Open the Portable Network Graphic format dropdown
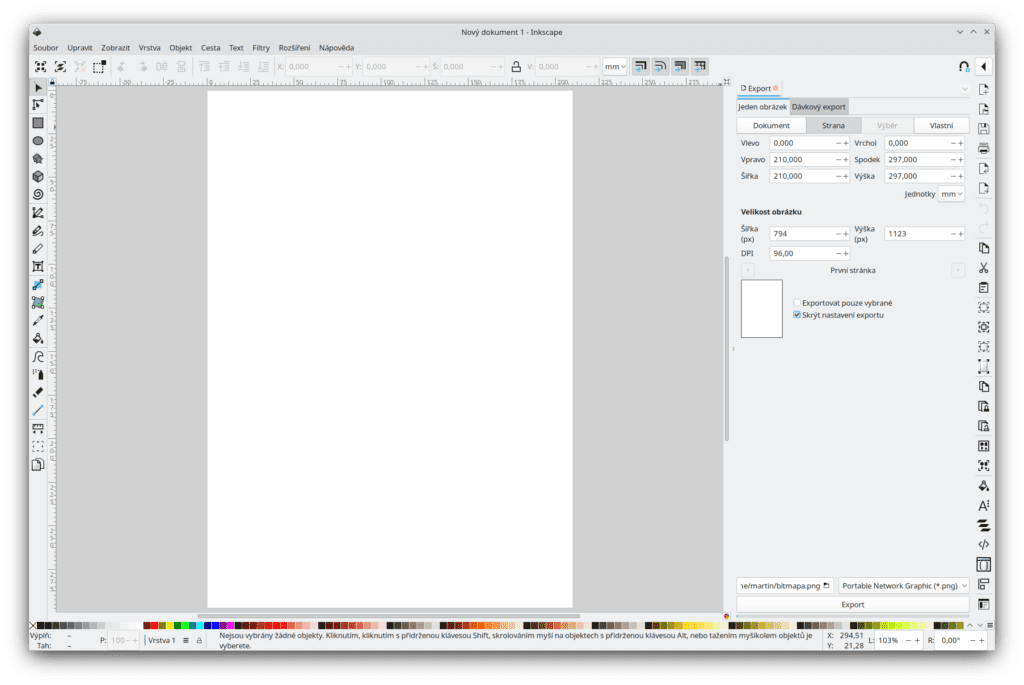Image resolution: width=1024 pixels, height=685 pixels. 903,585
